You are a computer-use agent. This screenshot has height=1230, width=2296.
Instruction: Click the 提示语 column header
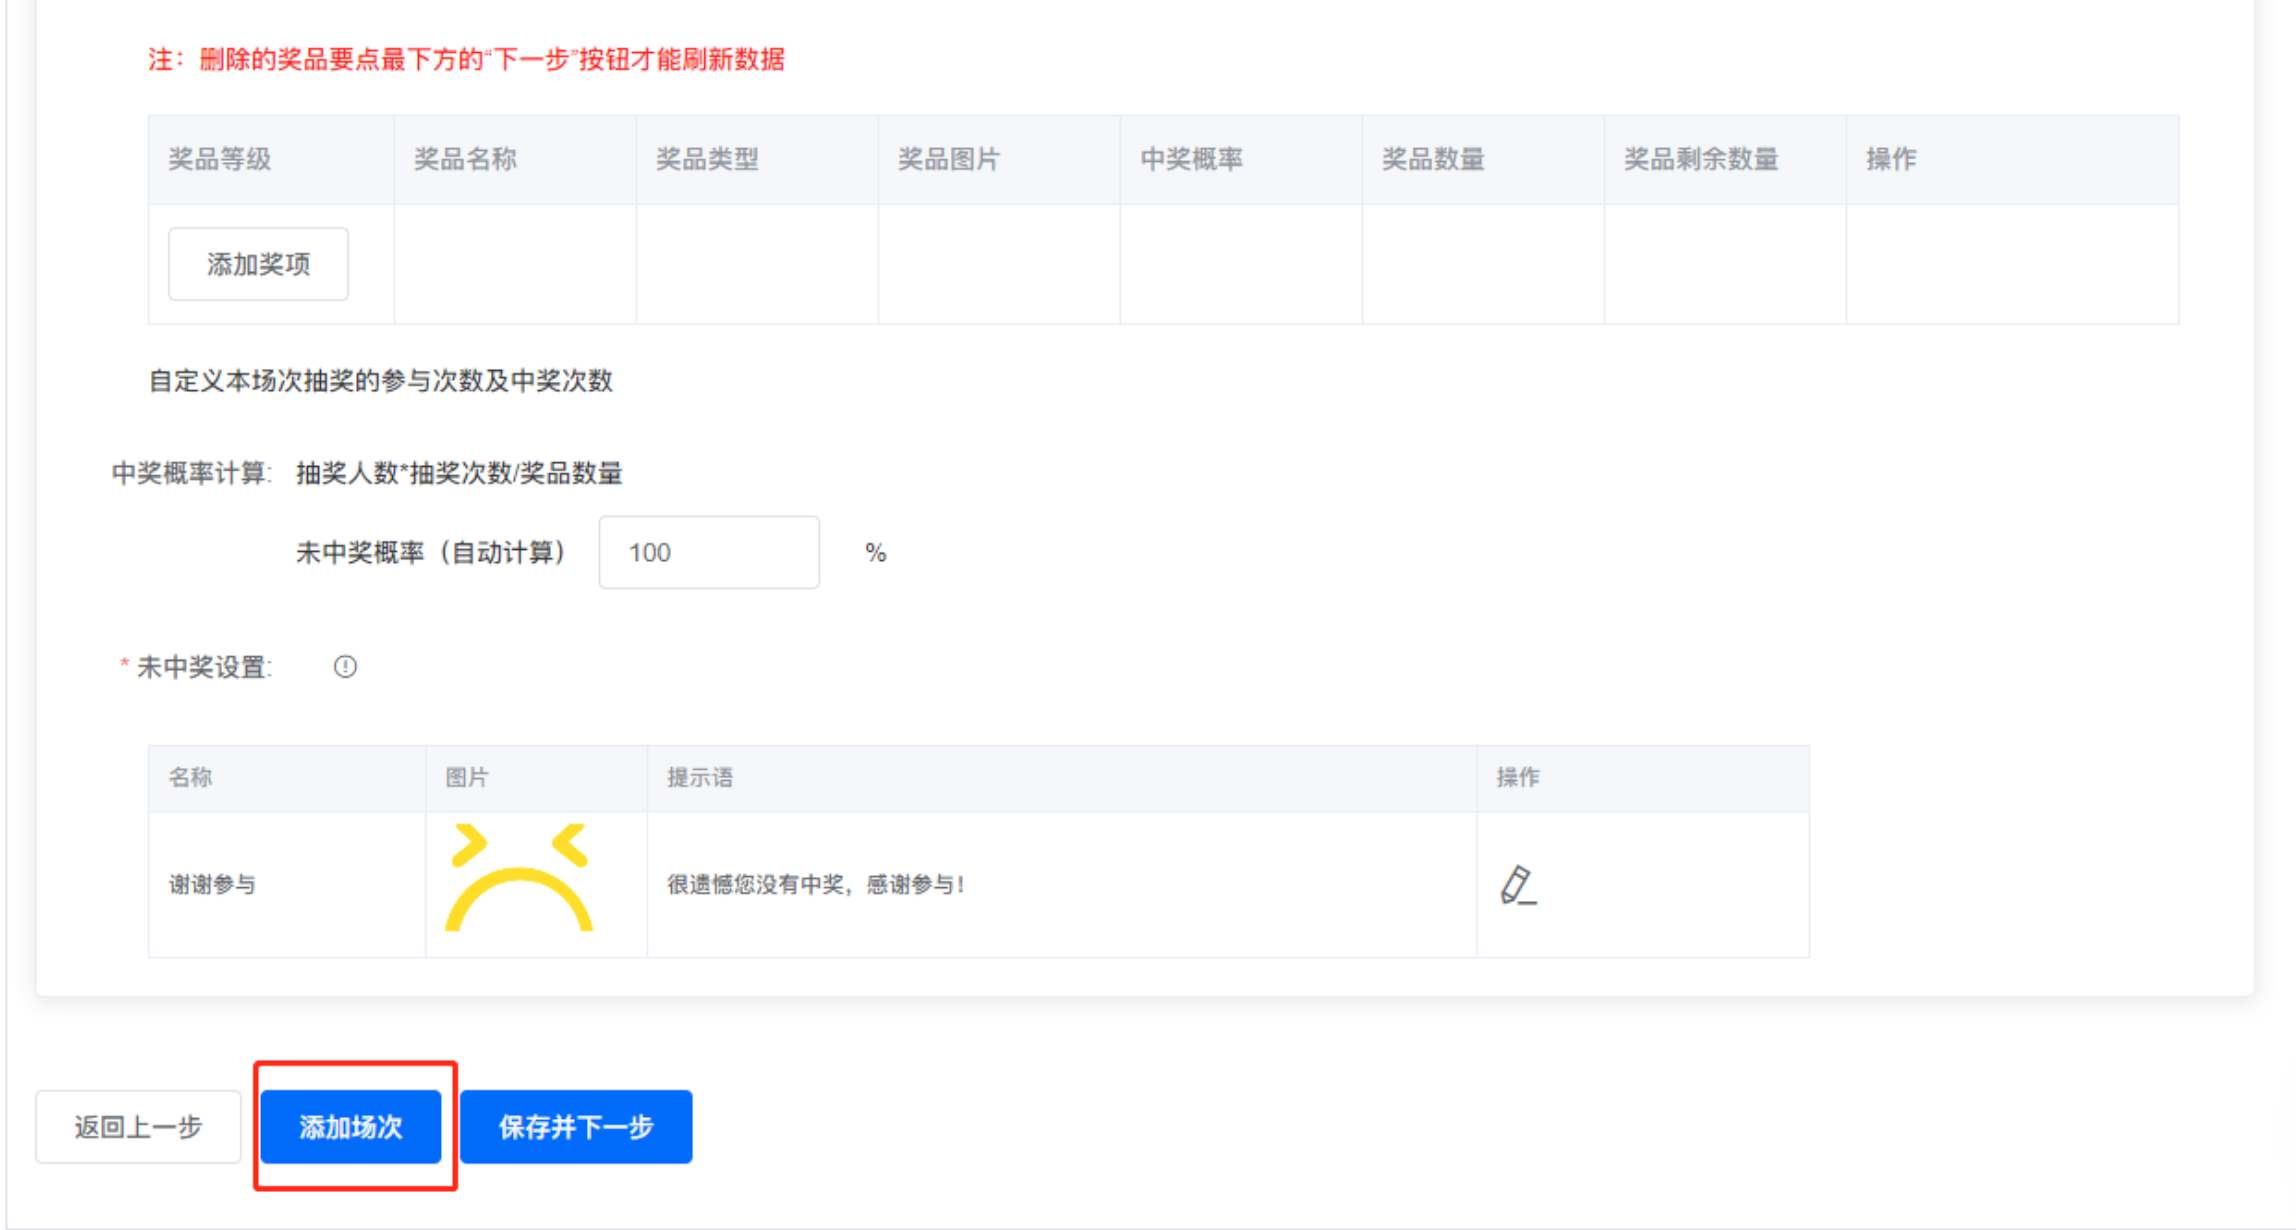click(700, 777)
